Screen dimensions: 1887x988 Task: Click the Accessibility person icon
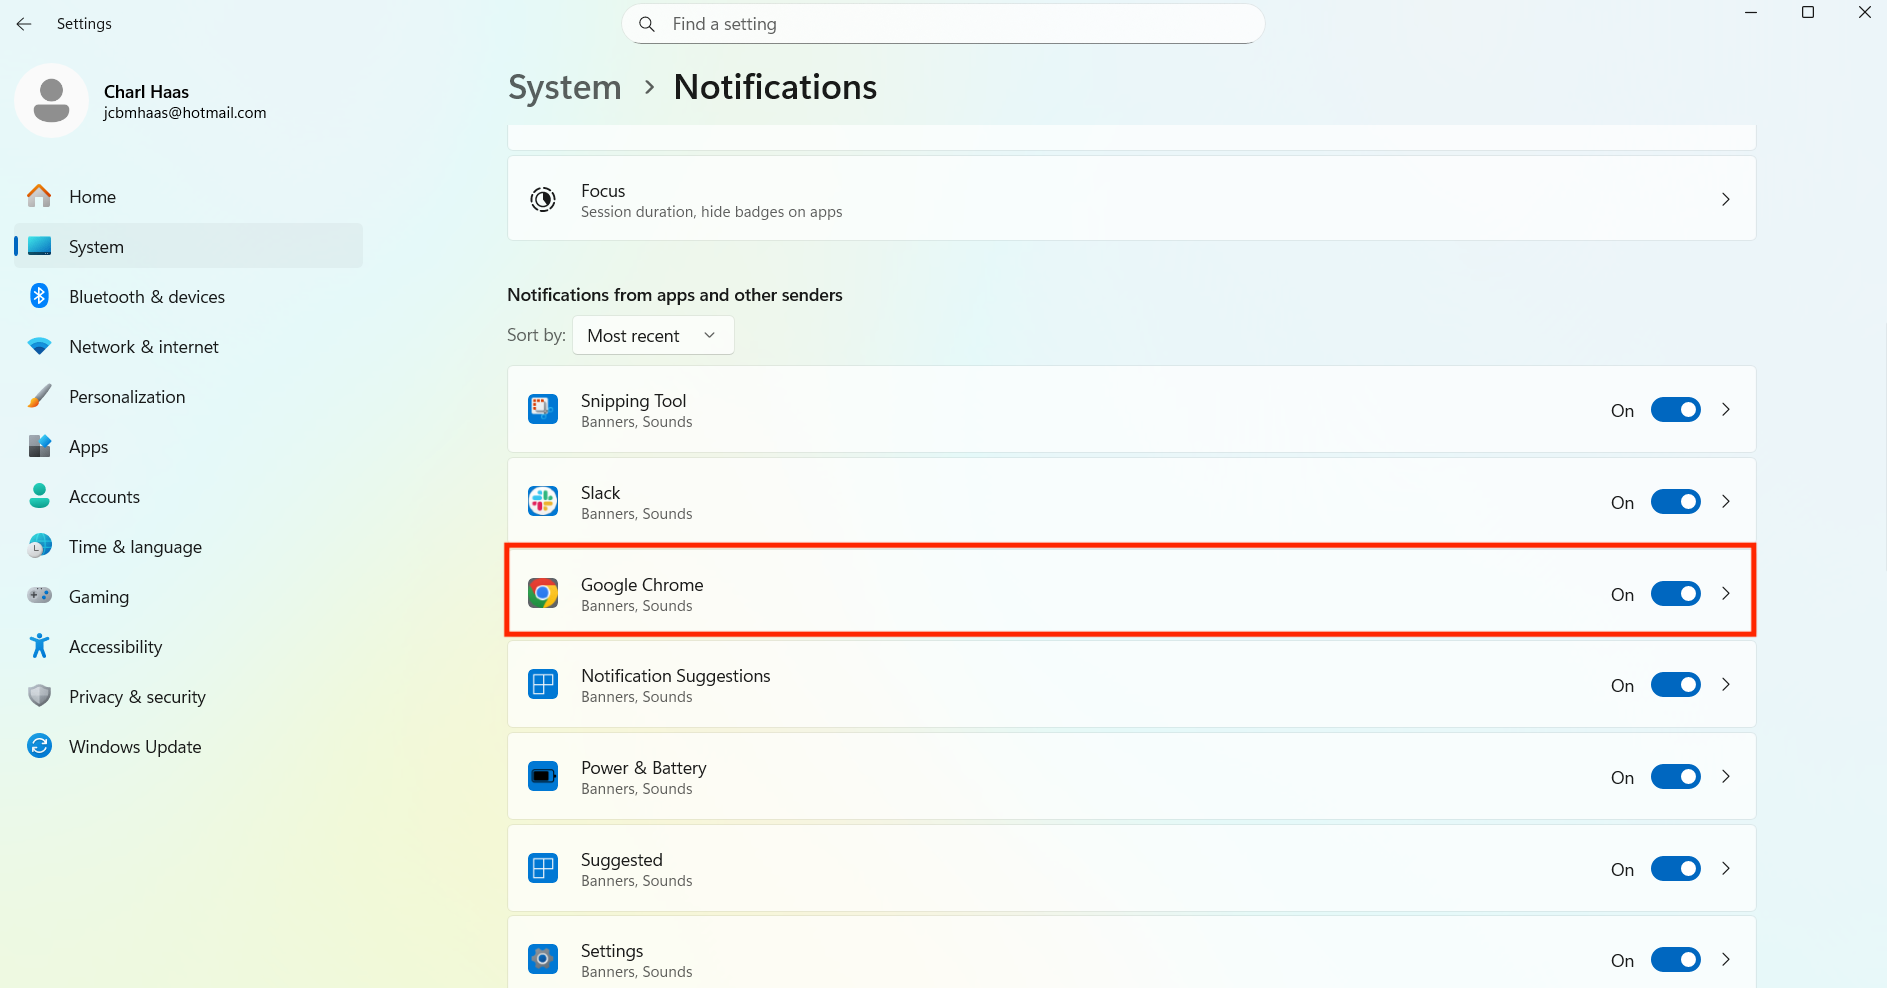[x=38, y=646]
